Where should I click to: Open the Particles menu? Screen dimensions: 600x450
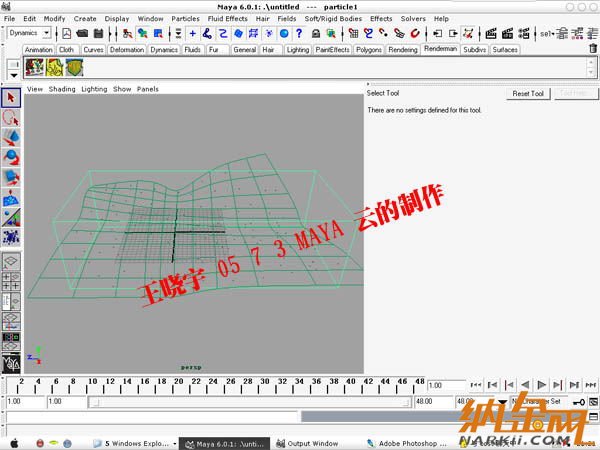[185, 19]
